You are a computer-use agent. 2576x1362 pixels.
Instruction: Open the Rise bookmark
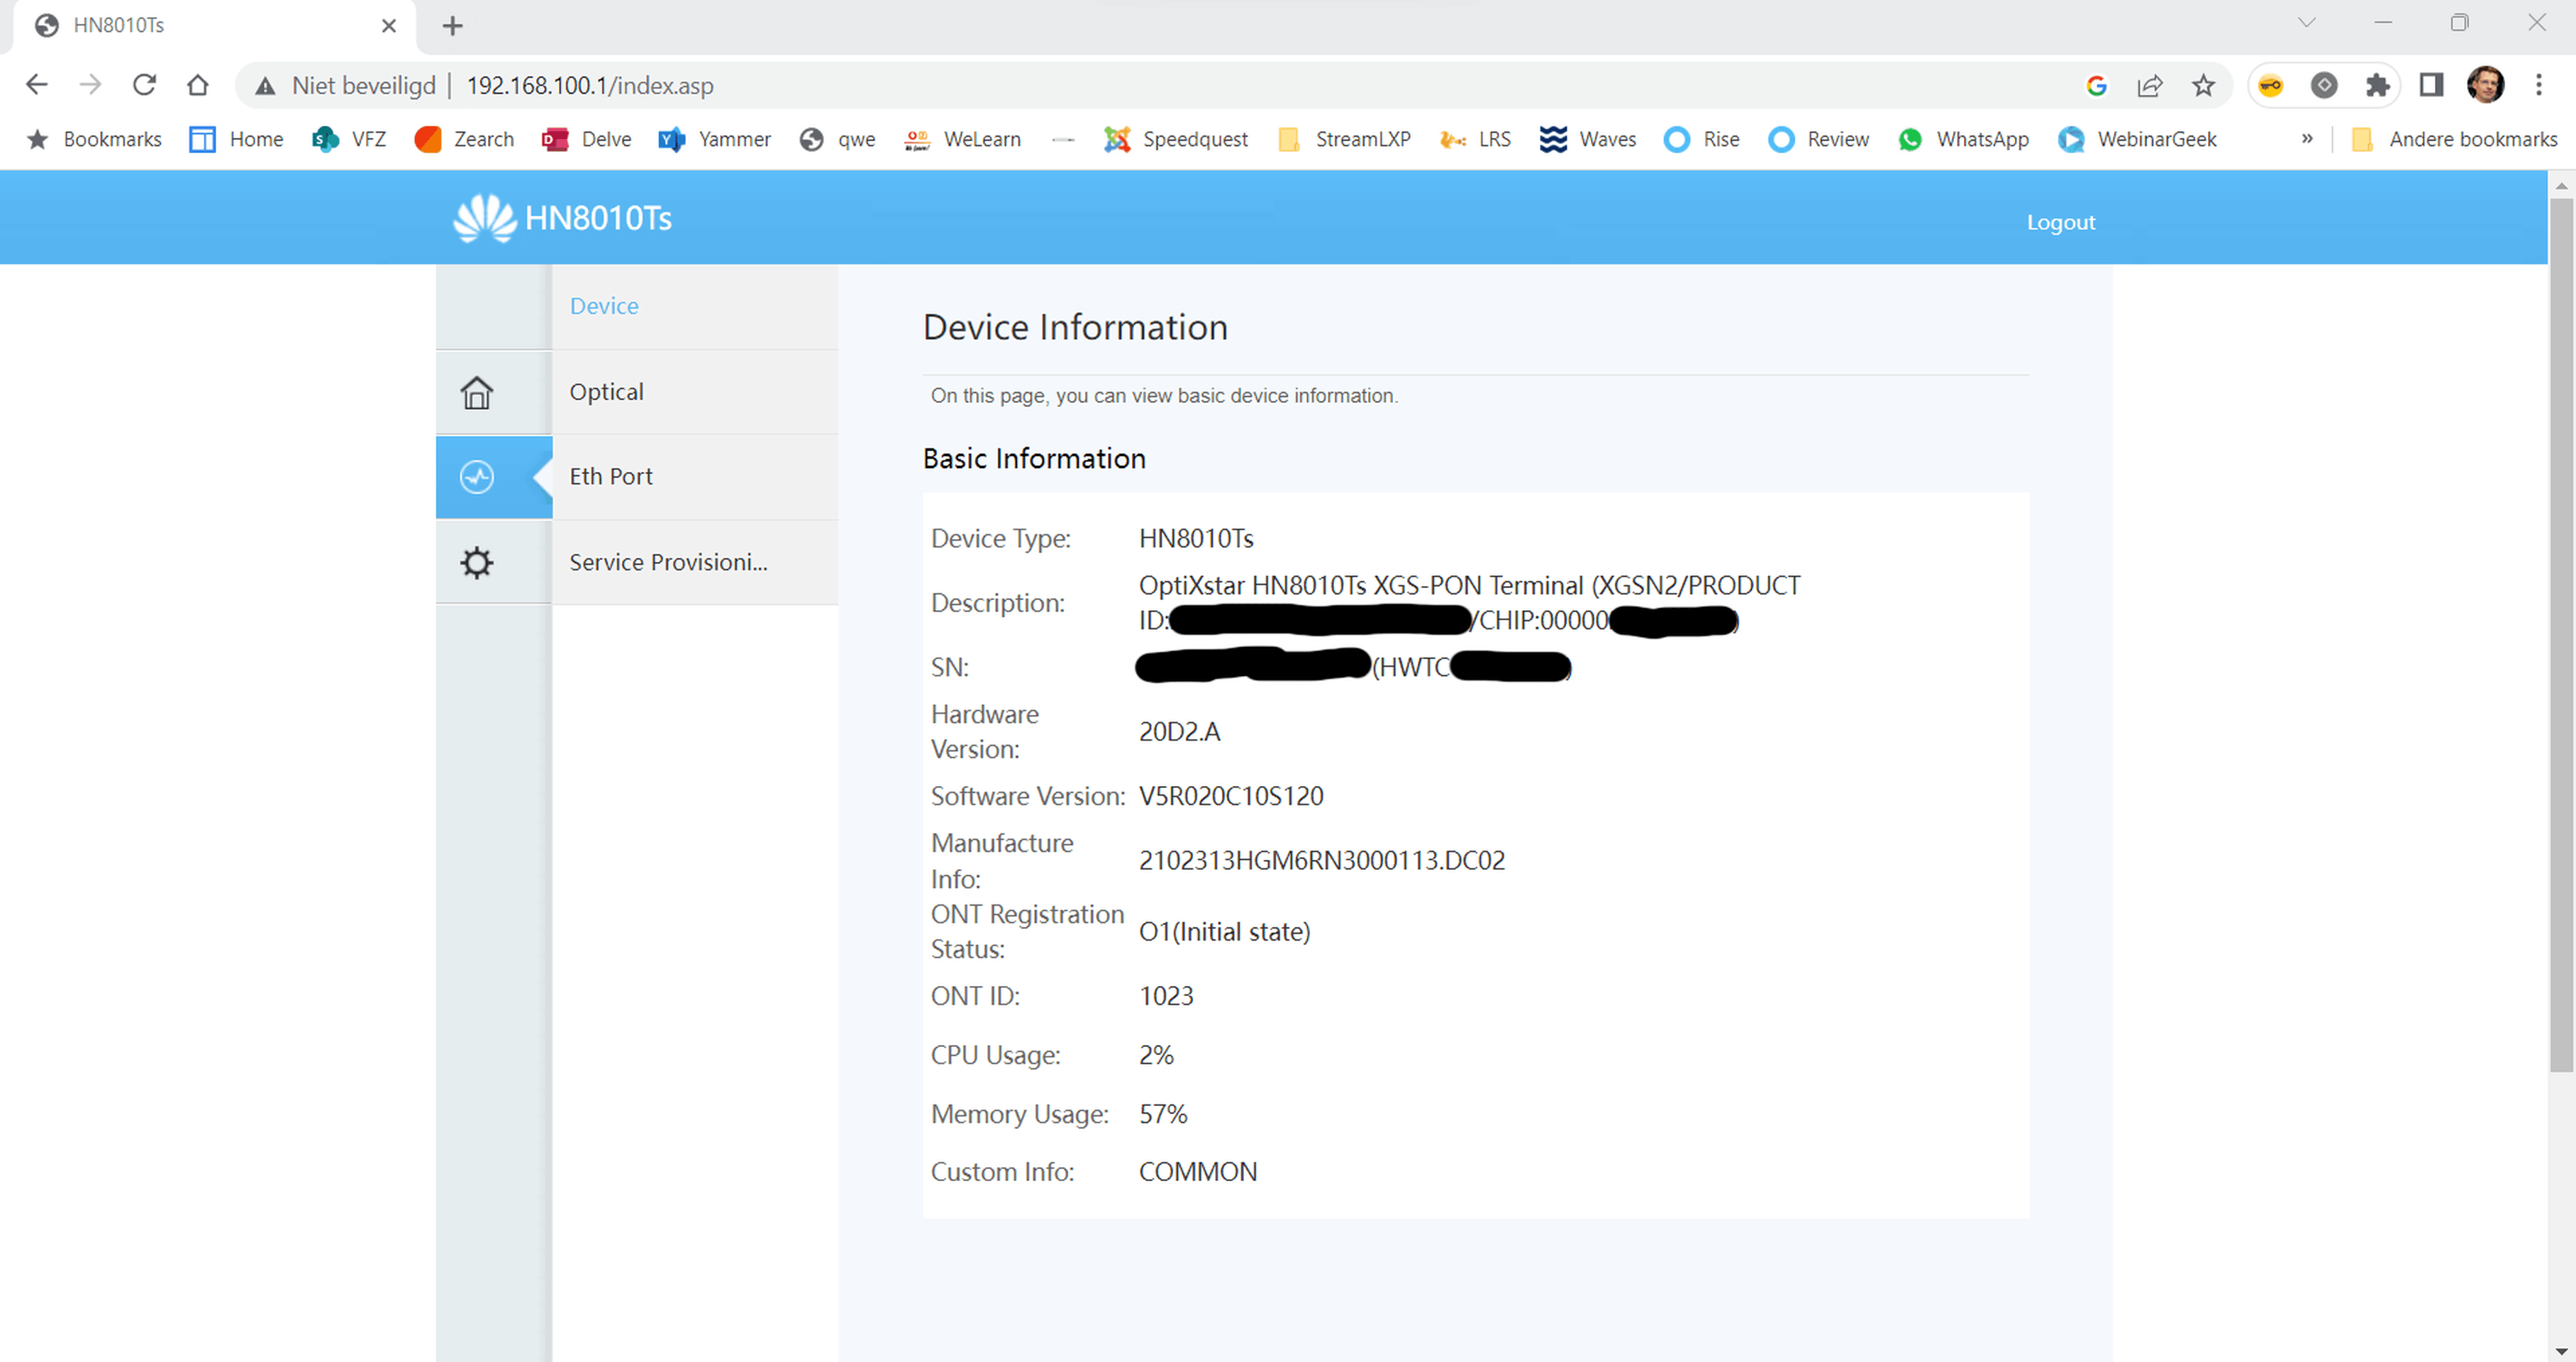[1701, 139]
